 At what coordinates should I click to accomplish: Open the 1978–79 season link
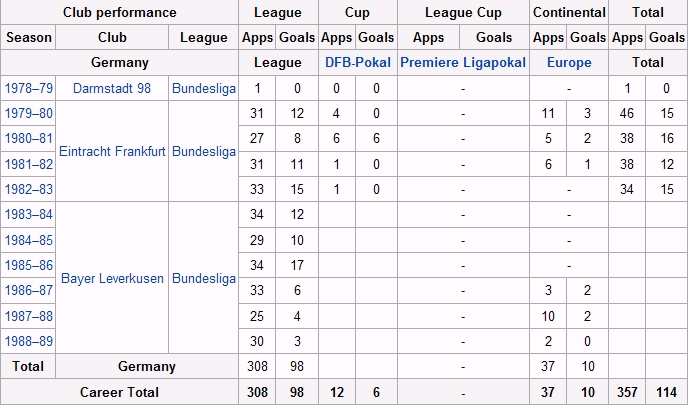pyautogui.click(x=28, y=88)
